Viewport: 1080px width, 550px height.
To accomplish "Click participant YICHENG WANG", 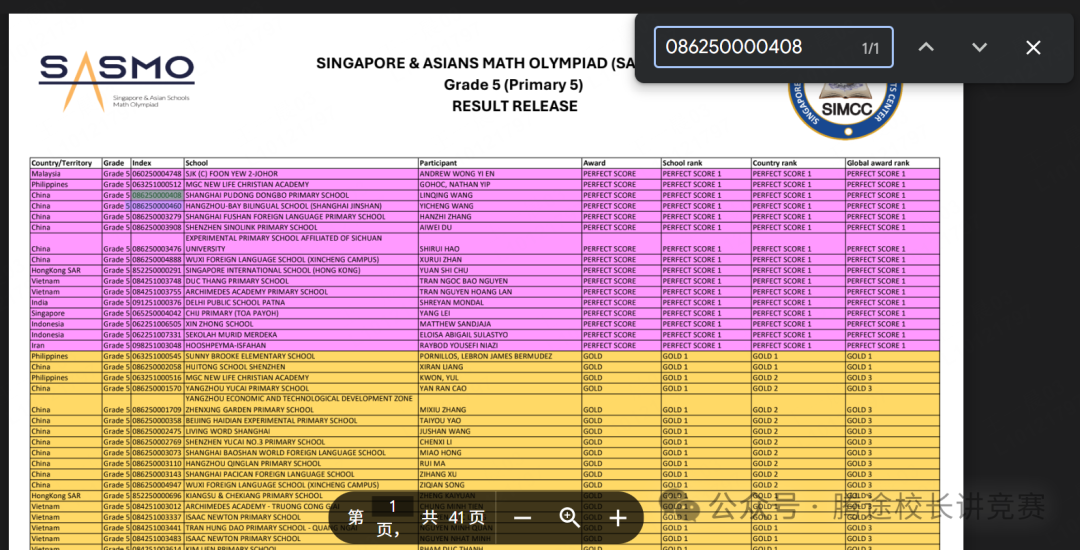I will tap(446, 206).
